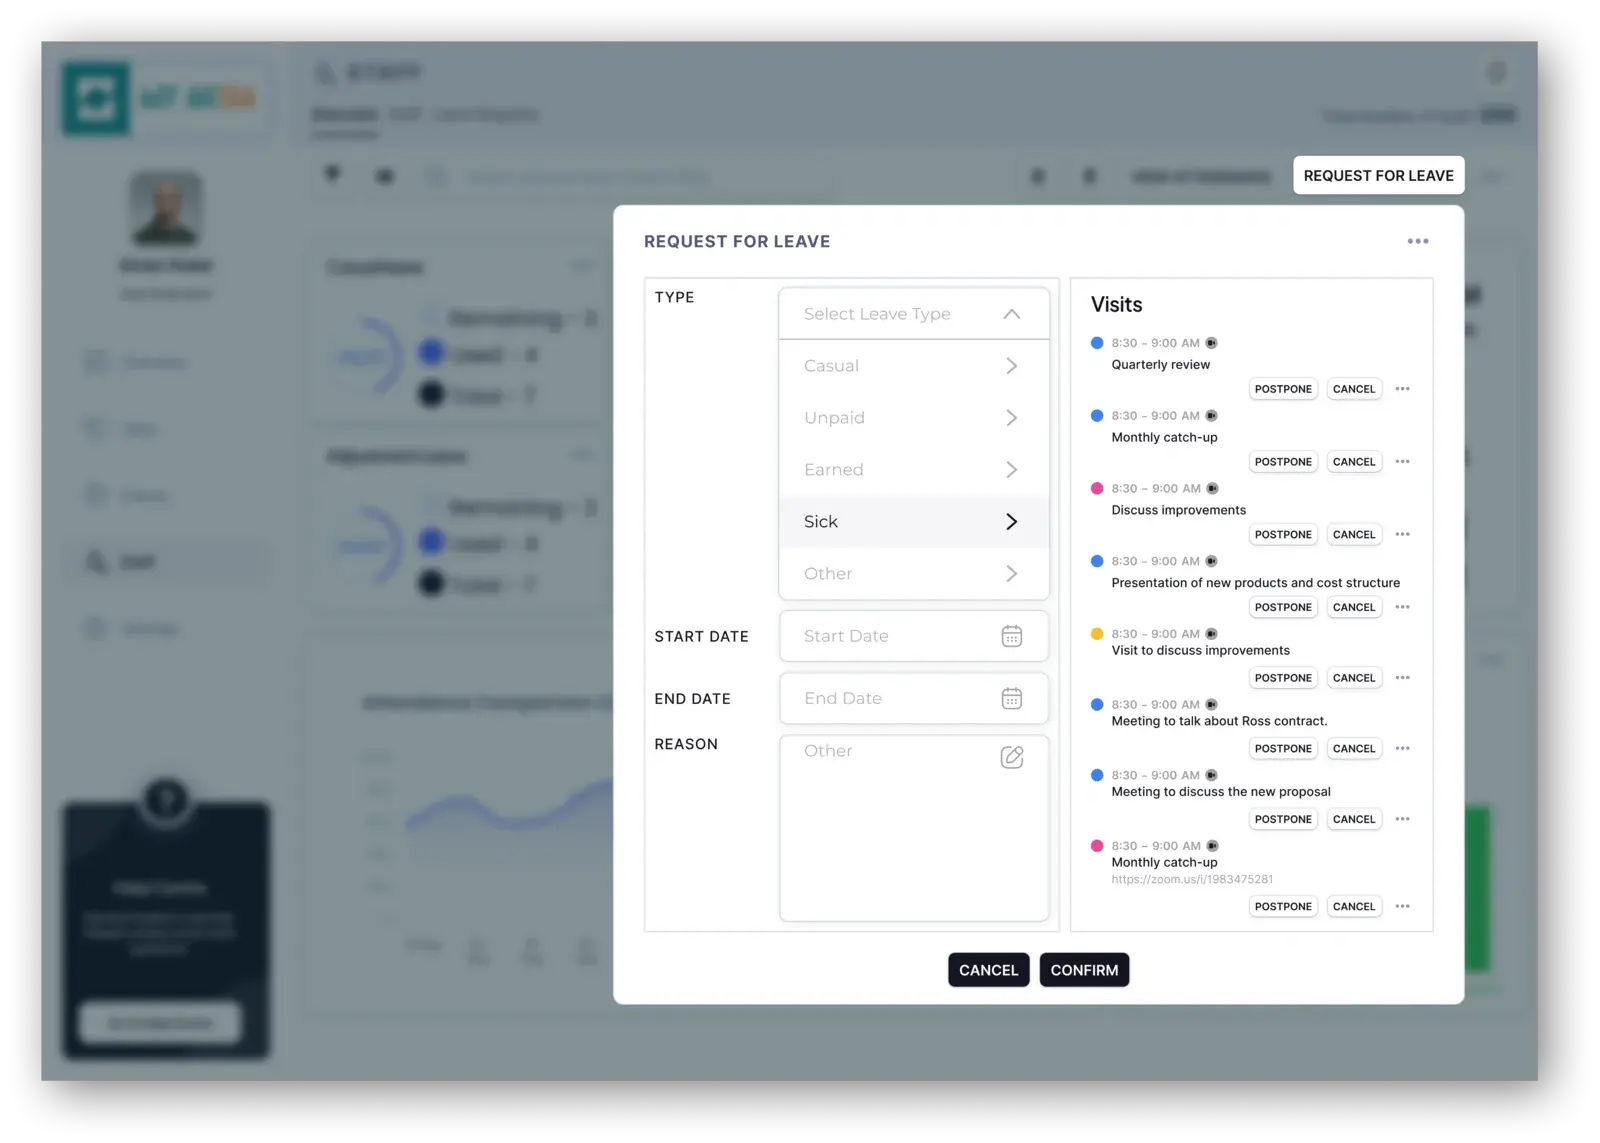Cancel the Quarterly review visit
This screenshot has height=1143, width=1600.
(x=1354, y=389)
